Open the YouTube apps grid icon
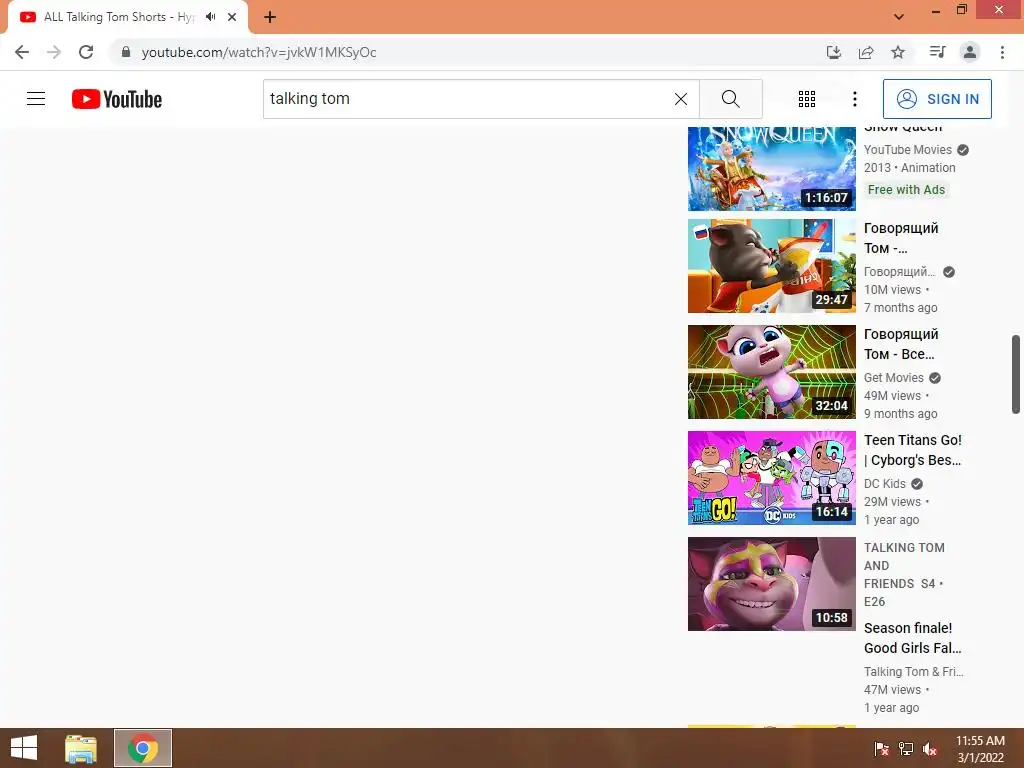This screenshot has width=1024, height=768. pos(807,99)
